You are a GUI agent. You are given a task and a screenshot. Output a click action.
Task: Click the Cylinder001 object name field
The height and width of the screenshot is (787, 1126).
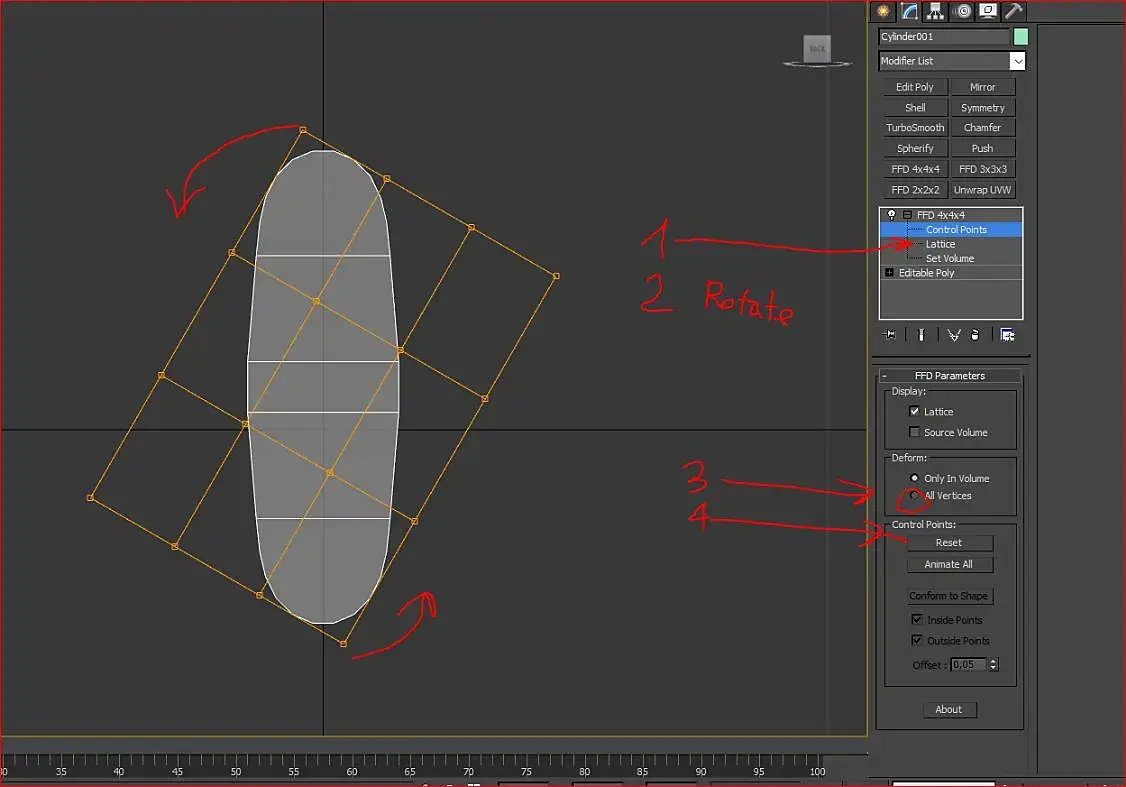[x=944, y=37]
